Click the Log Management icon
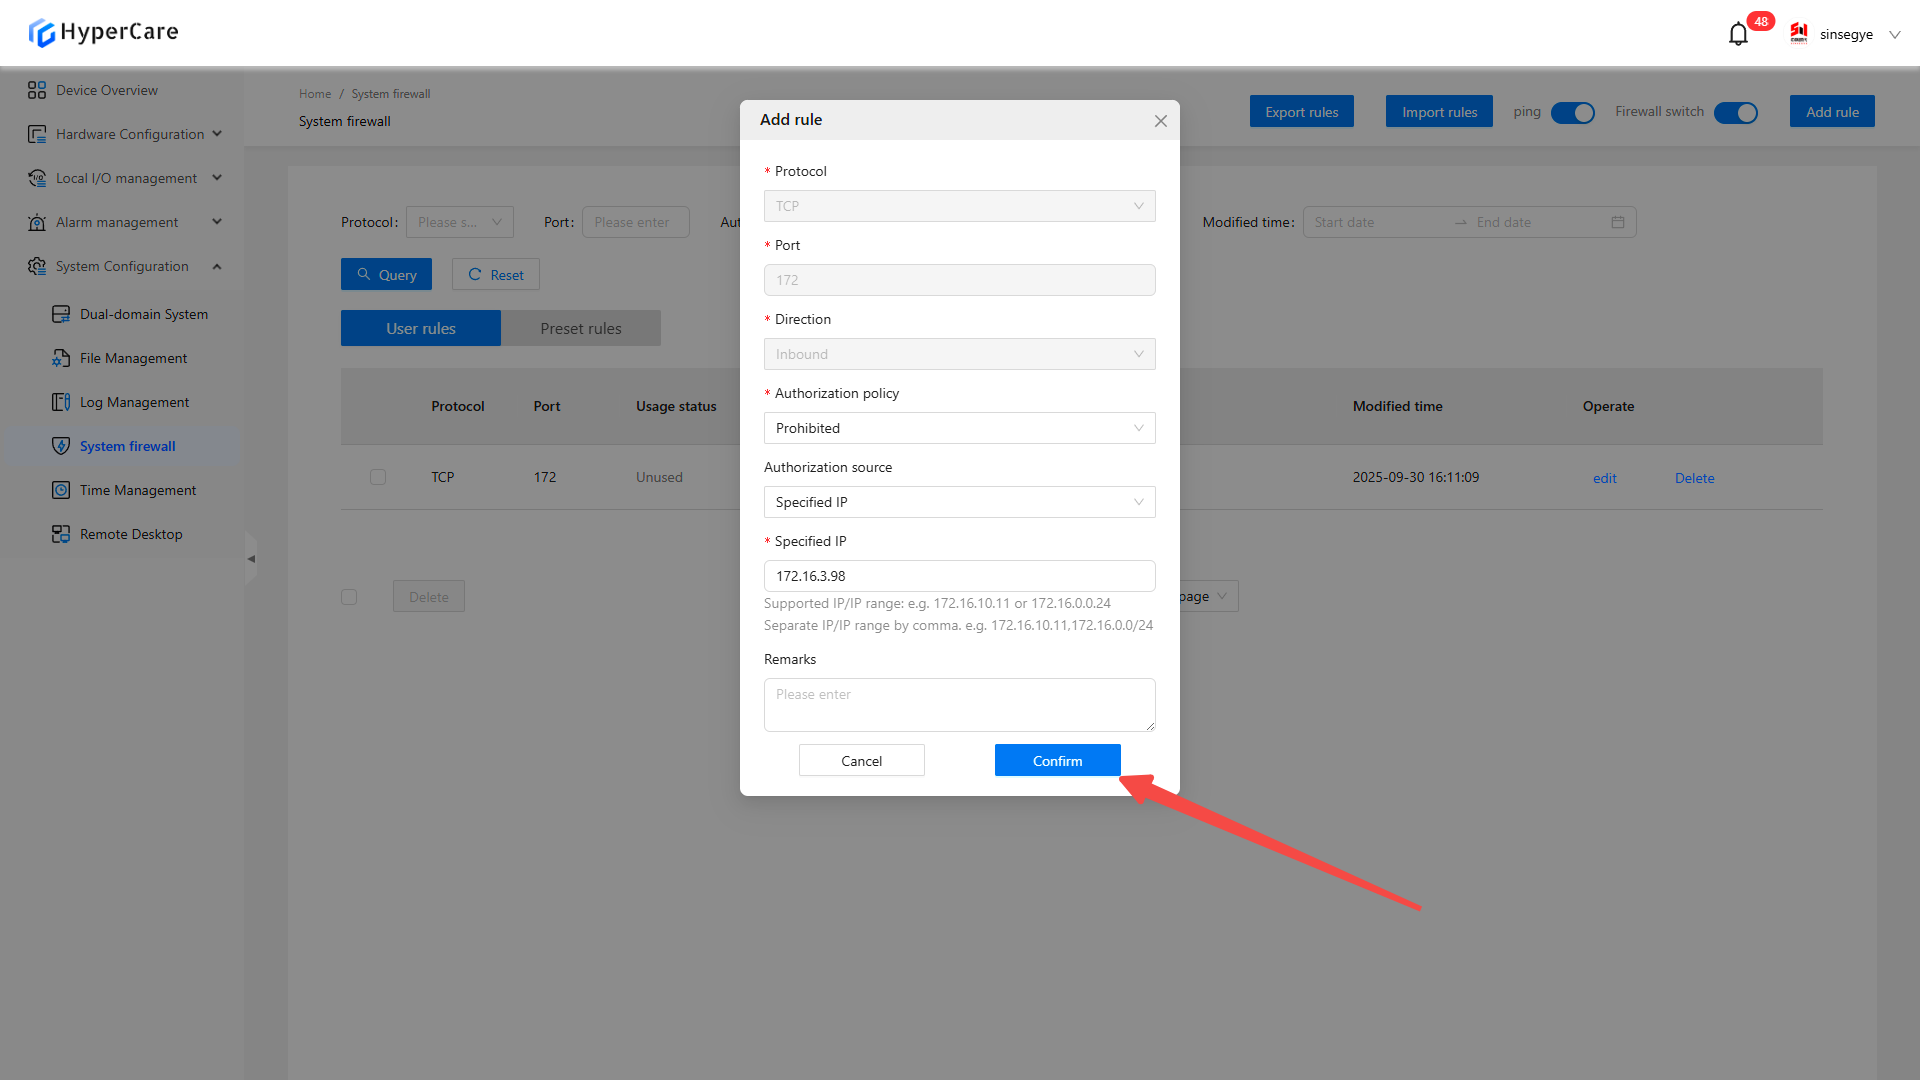1920x1080 pixels. point(61,402)
